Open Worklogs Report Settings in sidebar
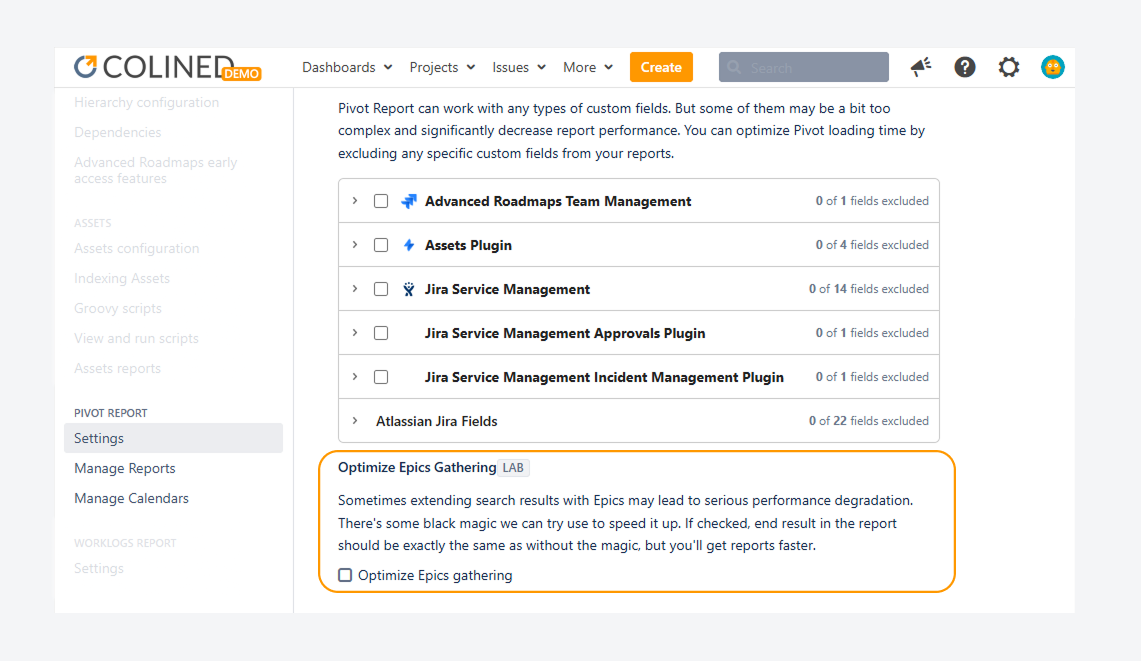Image resolution: width=1141 pixels, height=661 pixels. pyautogui.click(x=99, y=569)
